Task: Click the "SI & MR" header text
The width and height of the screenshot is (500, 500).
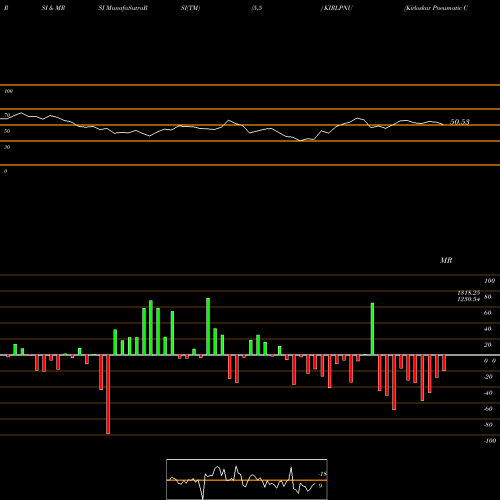Action: [x=53, y=8]
